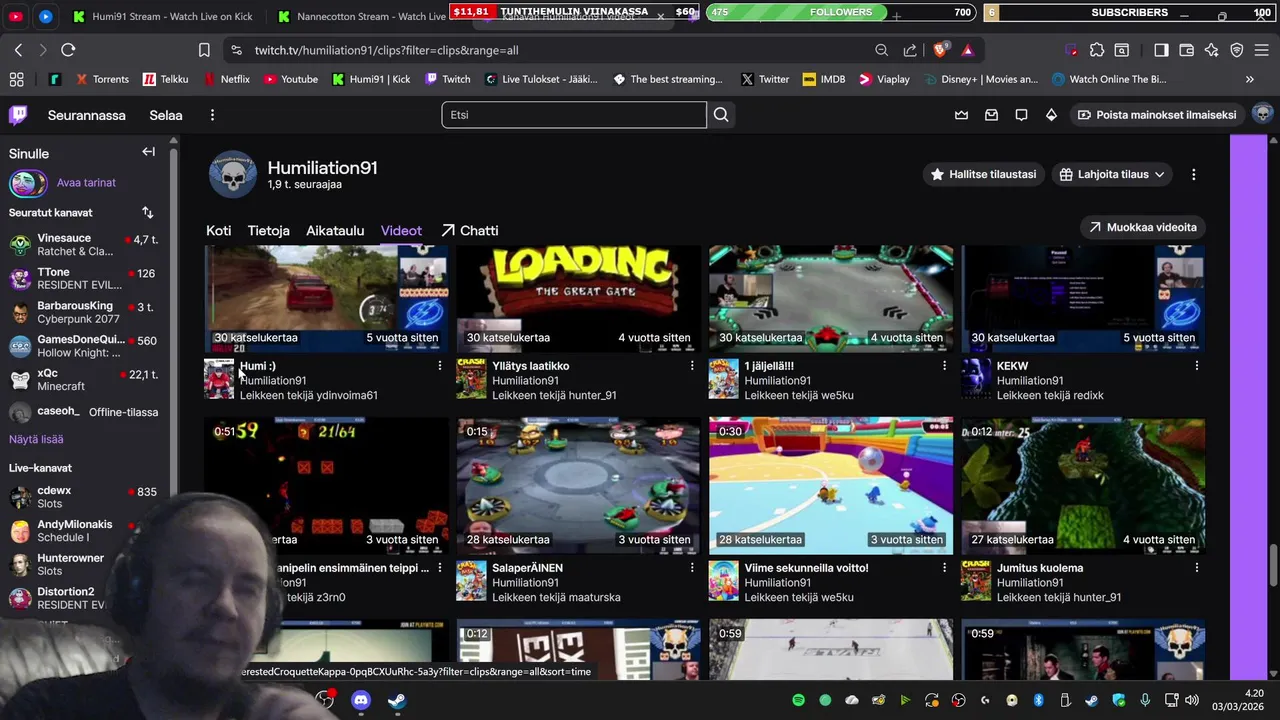1280x720 pixels.
Task: Open cdewx live channel in sidebar
Action: pyautogui.click(x=84, y=497)
